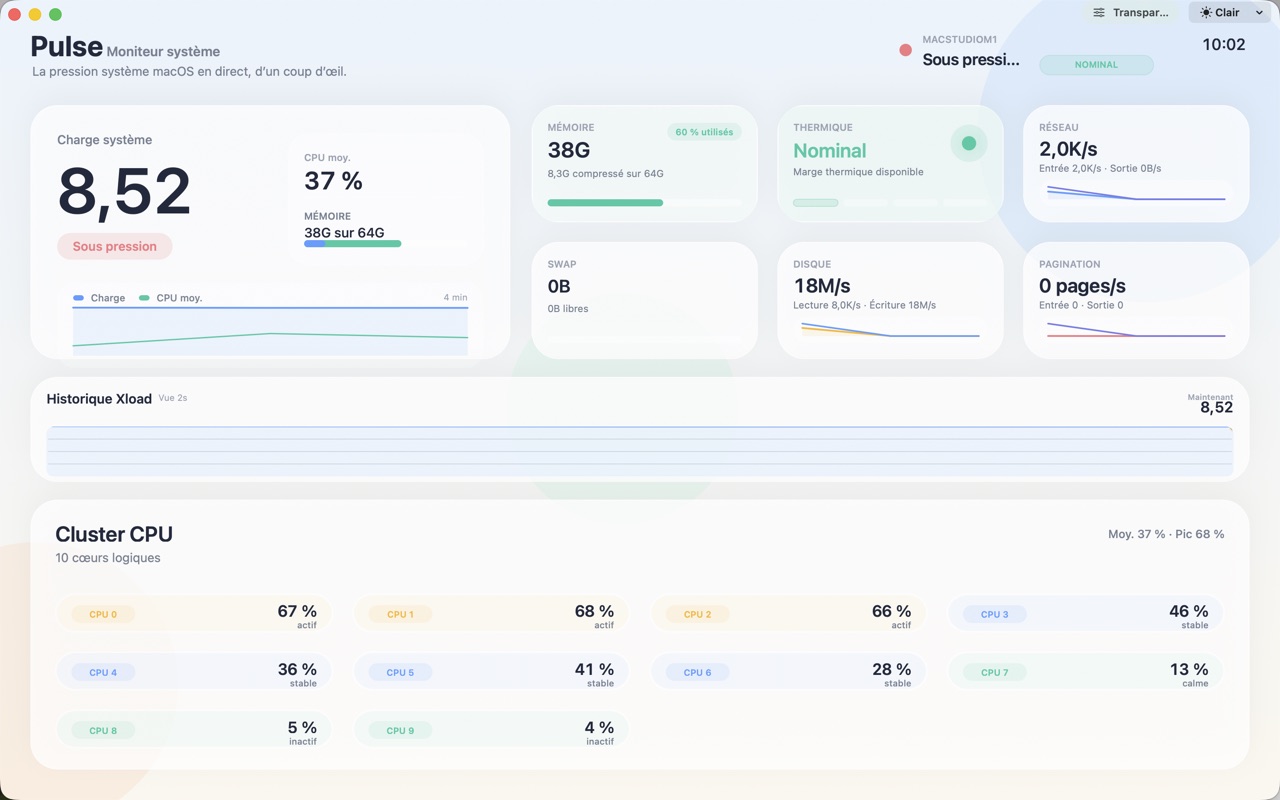This screenshot has height=800, width=1280.
Task: Click the CPU 6 label pill
Action: tap(697, 672)
